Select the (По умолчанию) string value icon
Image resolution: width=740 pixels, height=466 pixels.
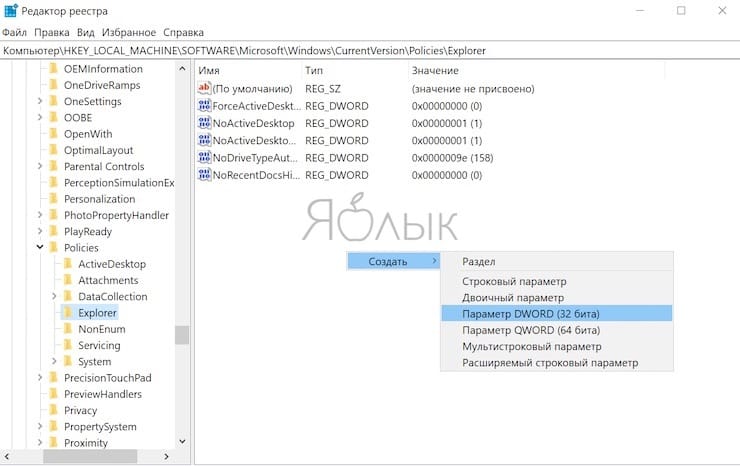[204, 88]
